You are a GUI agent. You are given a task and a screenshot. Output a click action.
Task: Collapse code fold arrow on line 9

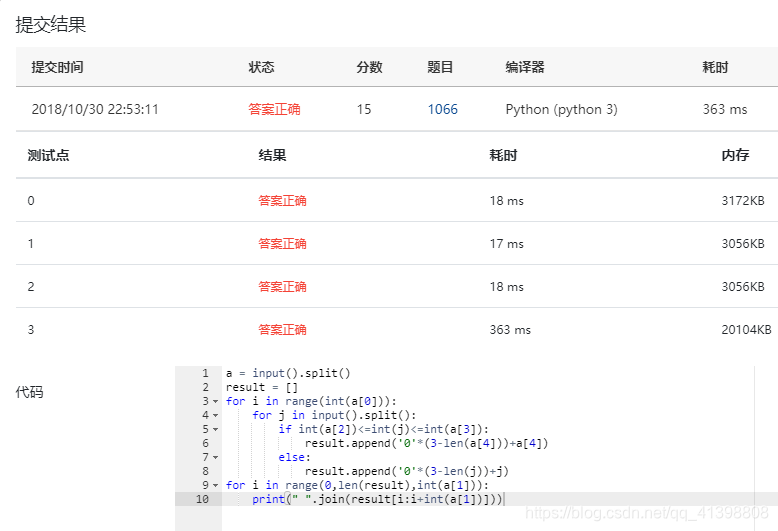point(215,485)
